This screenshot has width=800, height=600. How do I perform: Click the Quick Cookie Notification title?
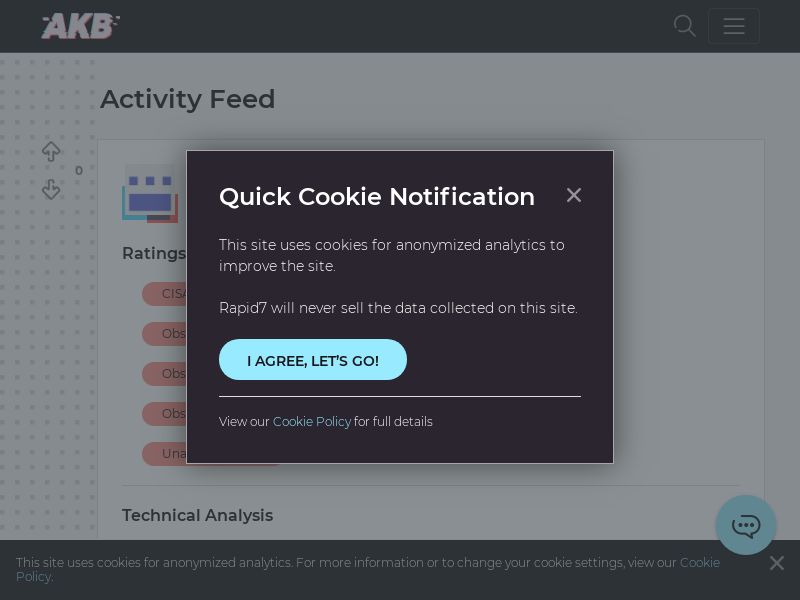pyautogui.click(x=377, y=196)
